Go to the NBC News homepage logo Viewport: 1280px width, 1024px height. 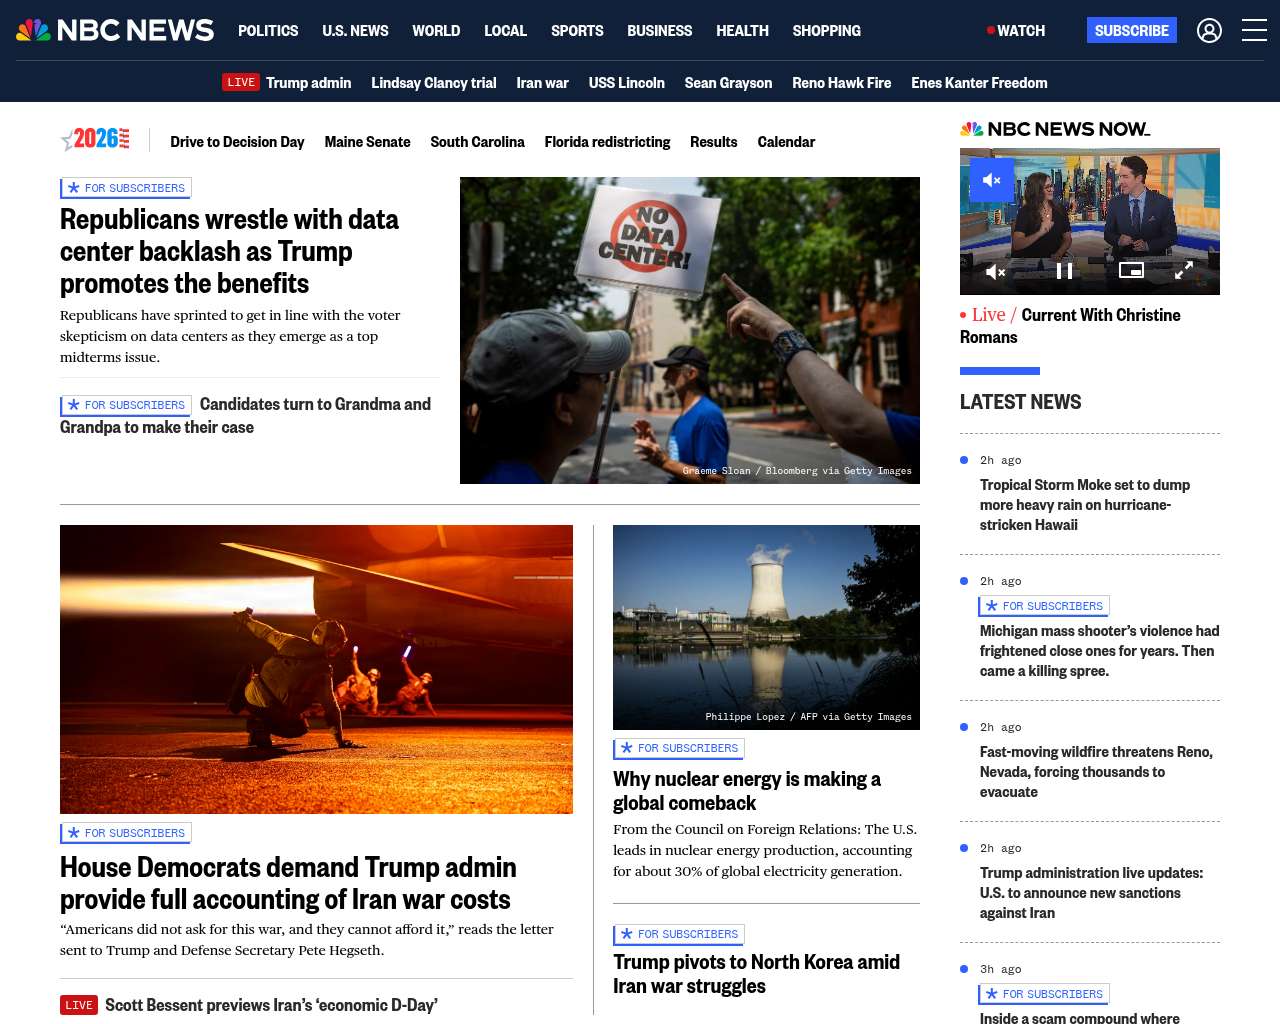click(115, 30)
